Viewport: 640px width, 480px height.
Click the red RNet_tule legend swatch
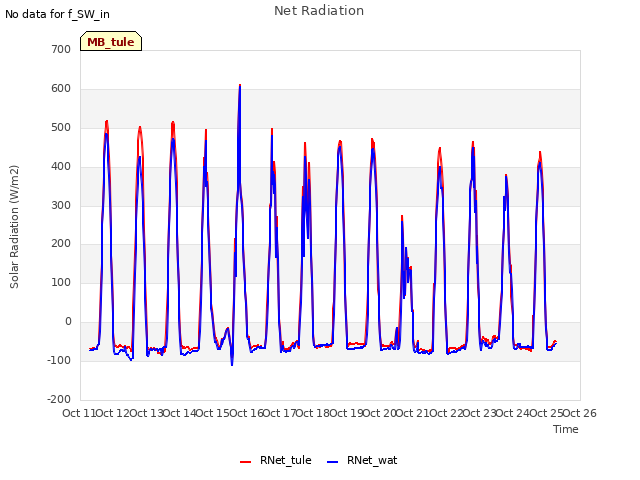click(x=245, y=462)
